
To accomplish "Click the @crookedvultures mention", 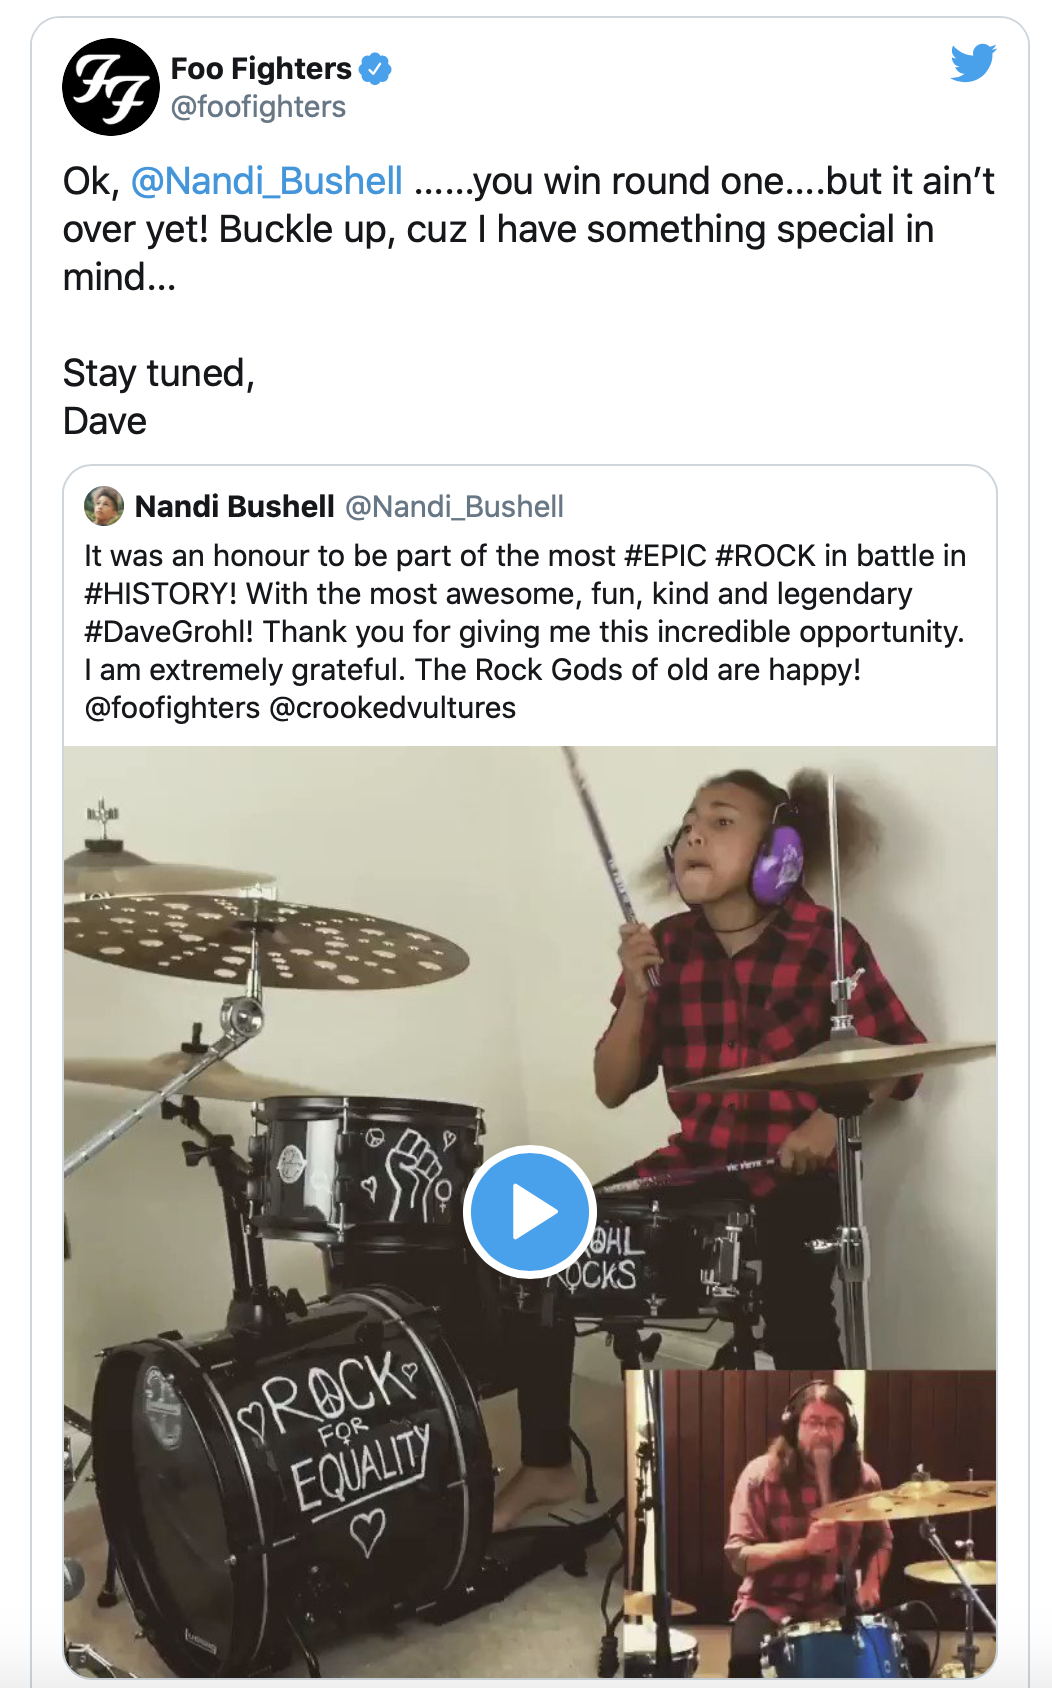I will click(x=392, y=708).
